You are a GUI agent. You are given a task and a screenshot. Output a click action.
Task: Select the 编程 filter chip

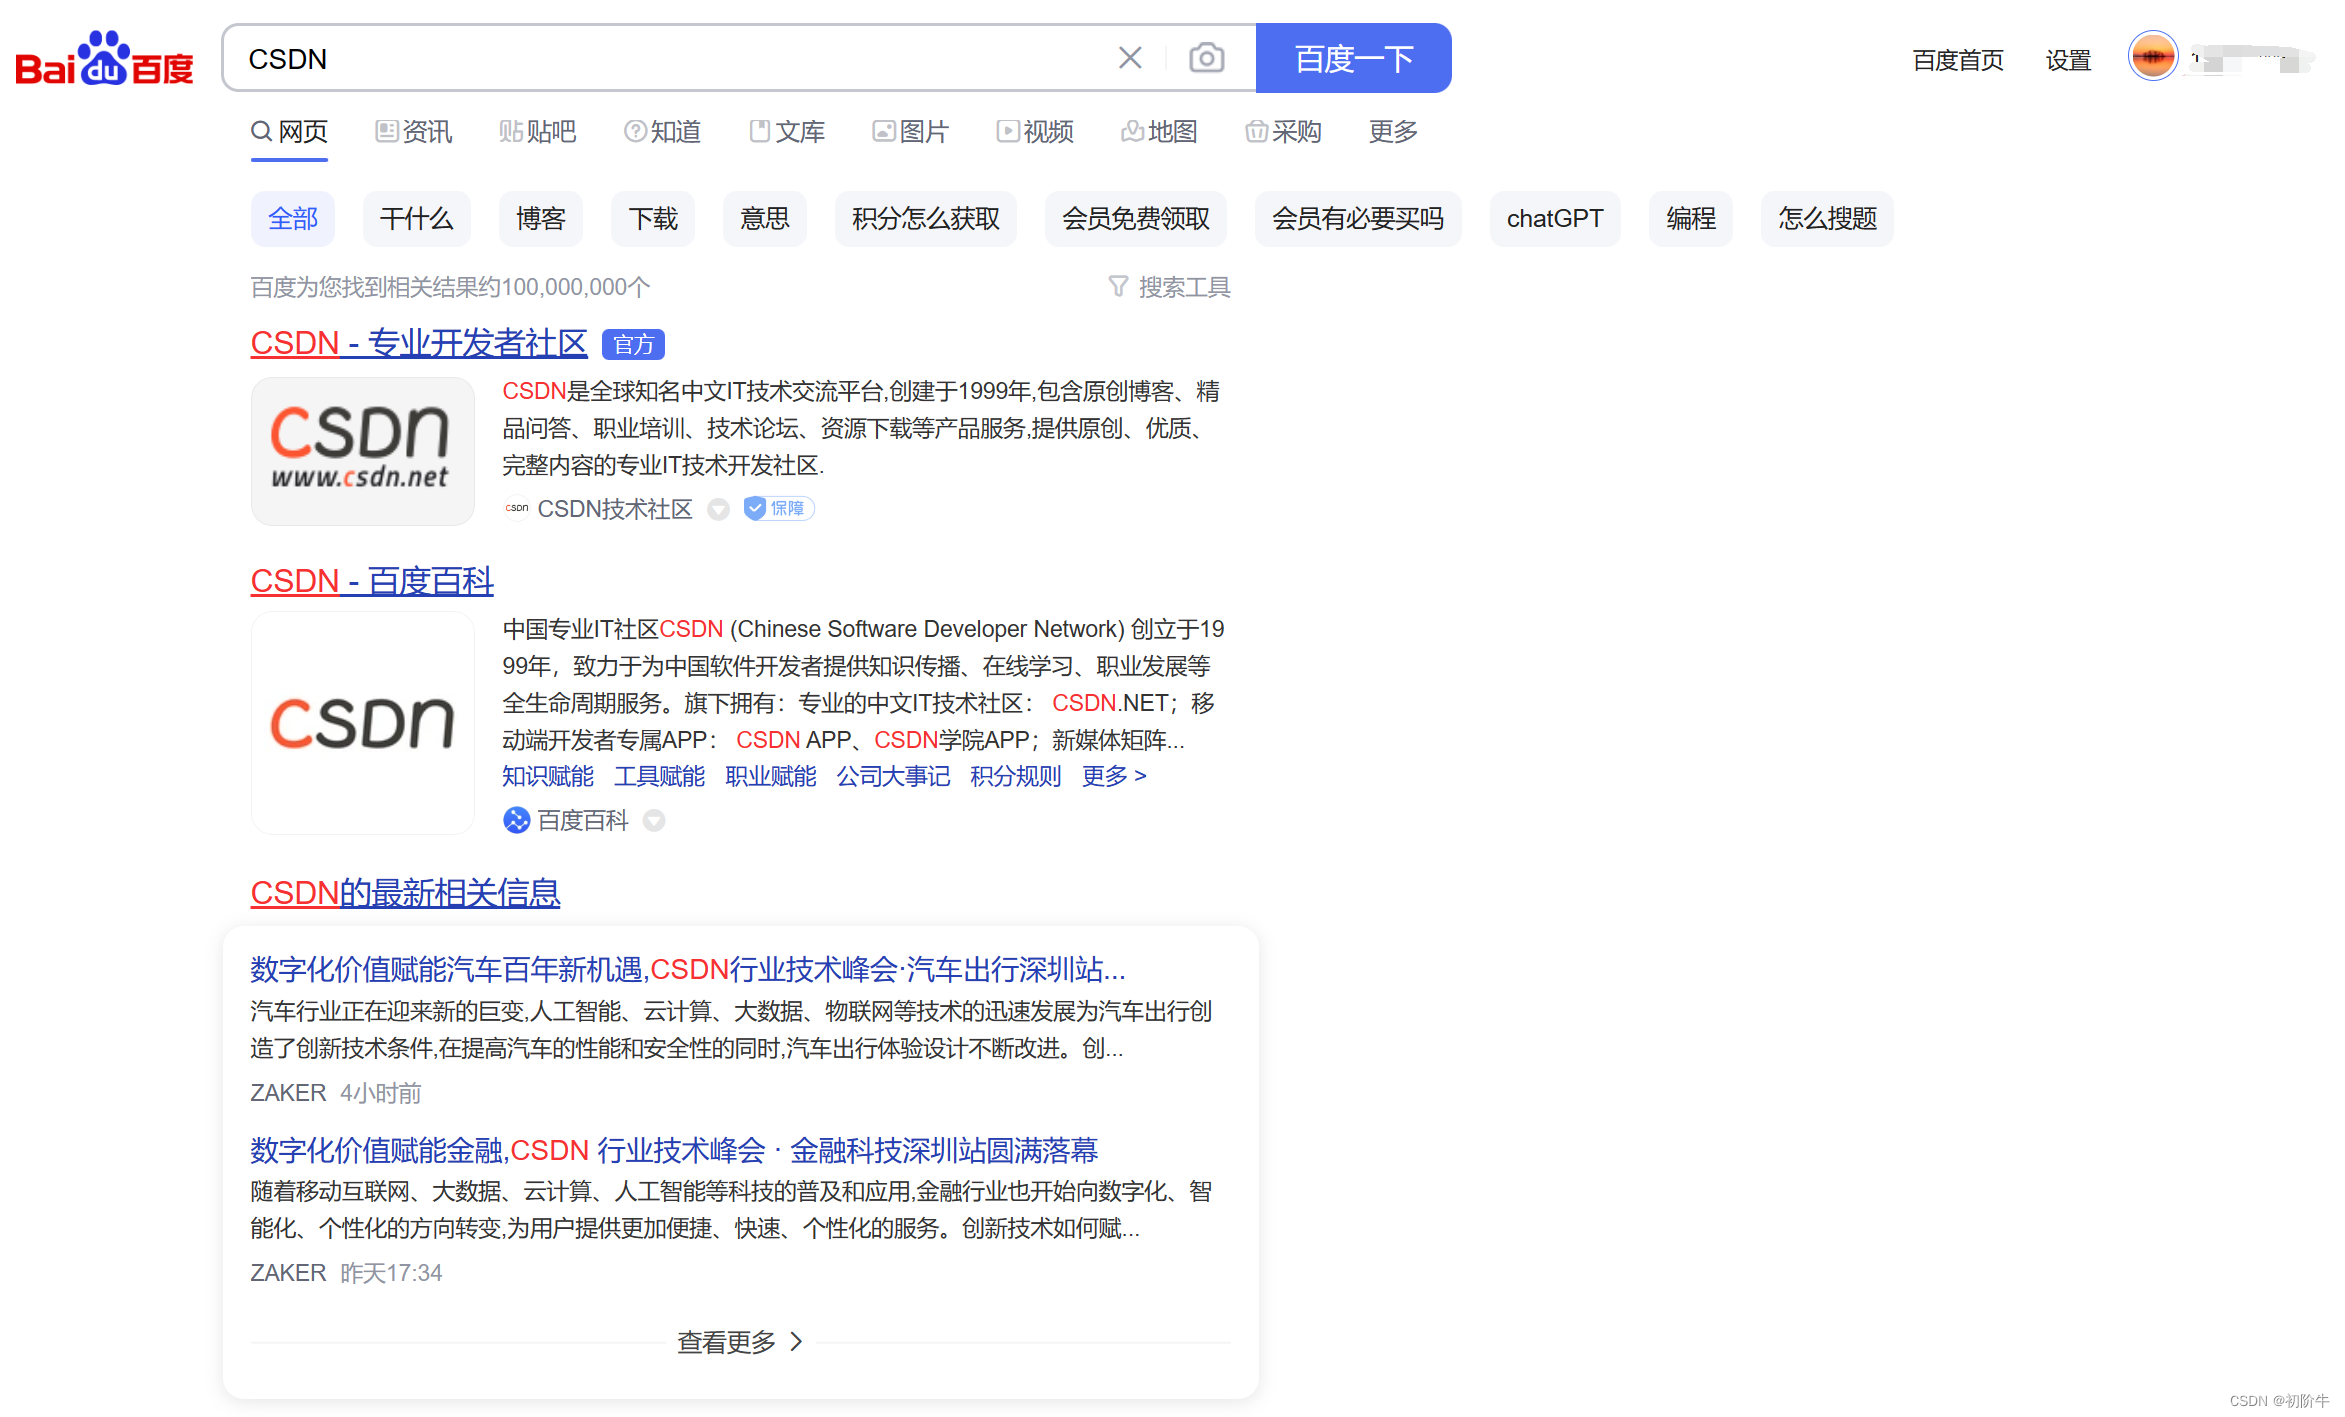click(x=1691, y=219)
